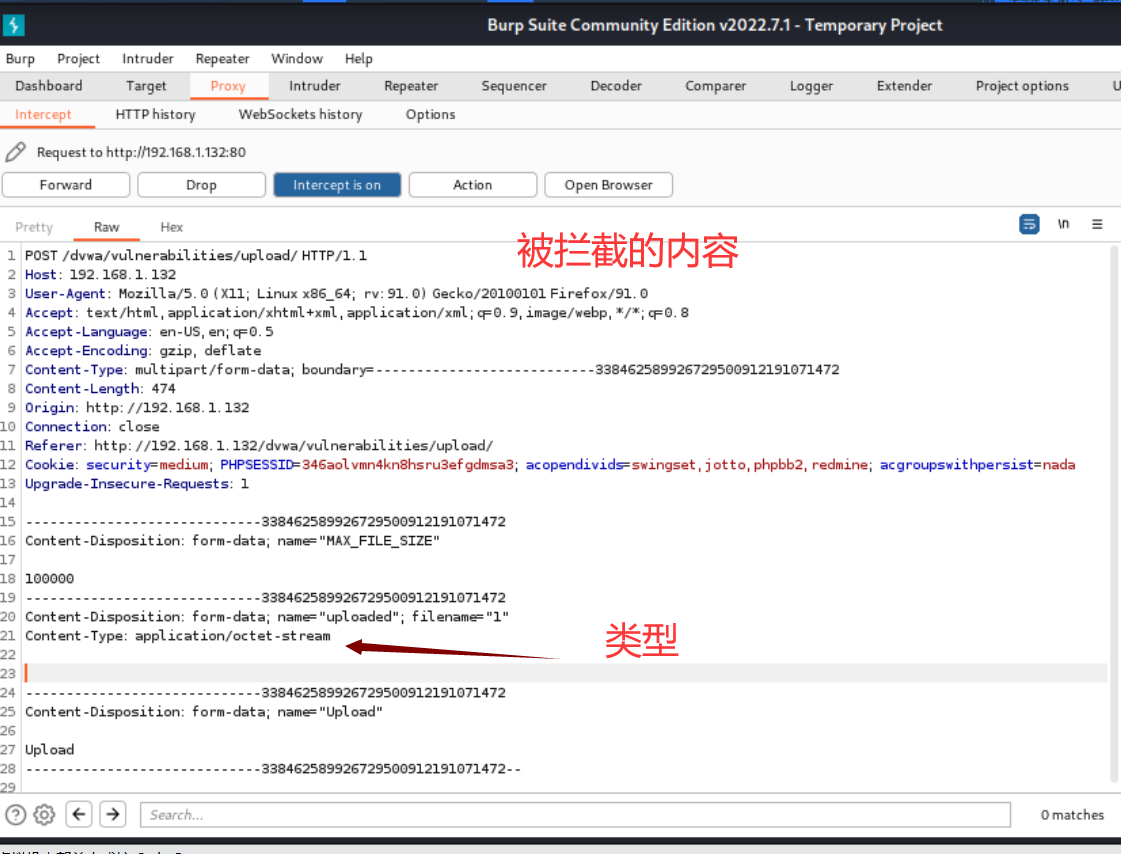Switch to the Dashboard tab
The height and width of the screenshot is (854, 1121).
[49, 86]
